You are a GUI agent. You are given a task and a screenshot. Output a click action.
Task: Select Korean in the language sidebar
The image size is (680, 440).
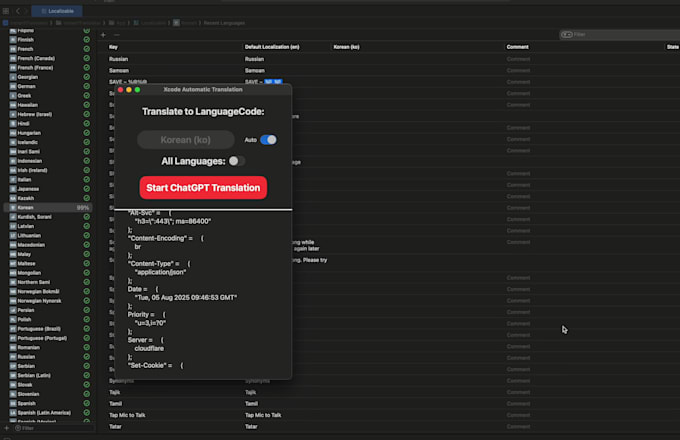coord(48,208)
